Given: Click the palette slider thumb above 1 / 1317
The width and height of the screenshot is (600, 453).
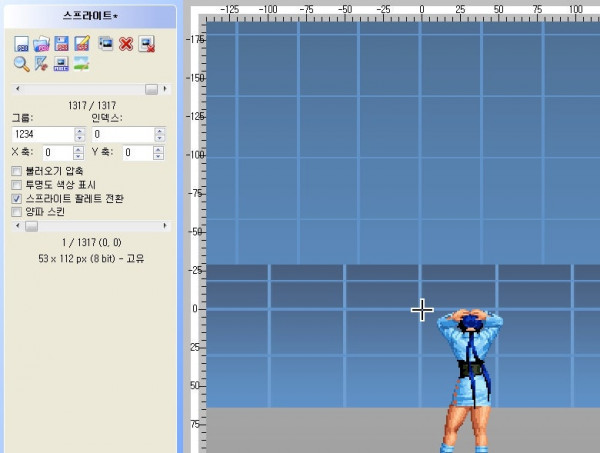Looking at the screenshot, I should [x=31, y=226].
